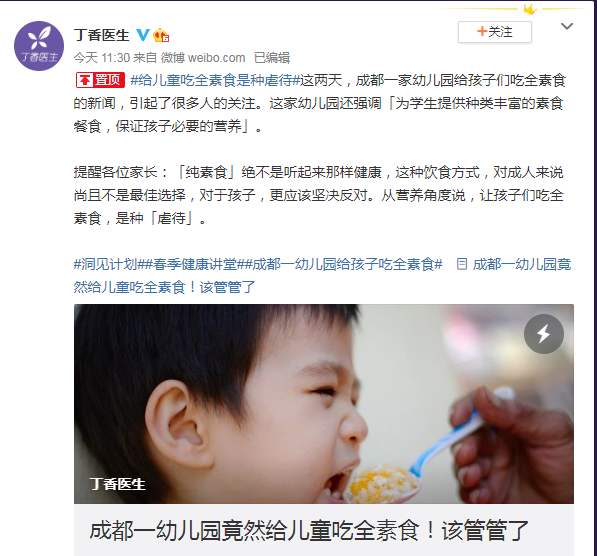The image size is (597, 556).
Task: Click the post timestamp 今天 11:30
Action: point(101,58)
